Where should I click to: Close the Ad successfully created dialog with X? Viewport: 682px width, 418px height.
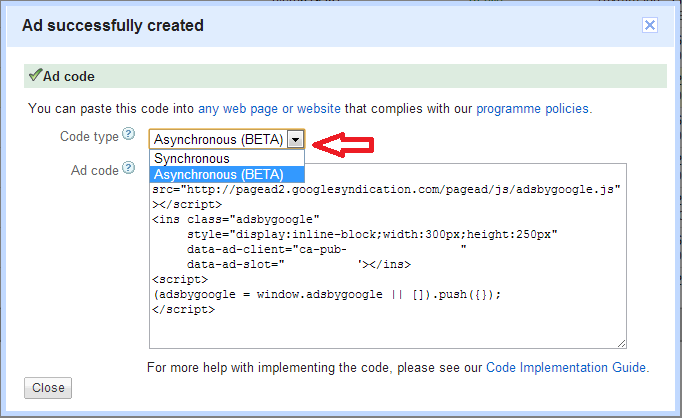[x=650, y=25]
